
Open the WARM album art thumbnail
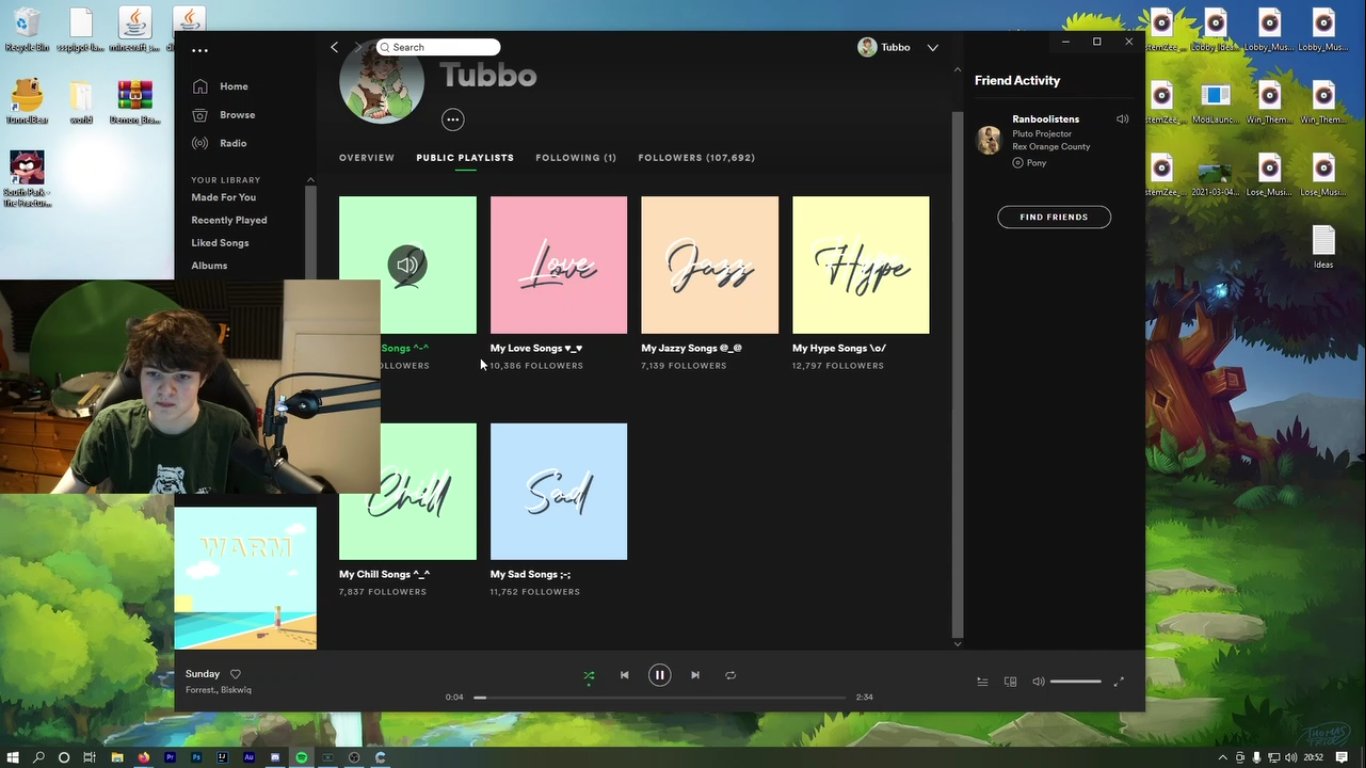245,578
